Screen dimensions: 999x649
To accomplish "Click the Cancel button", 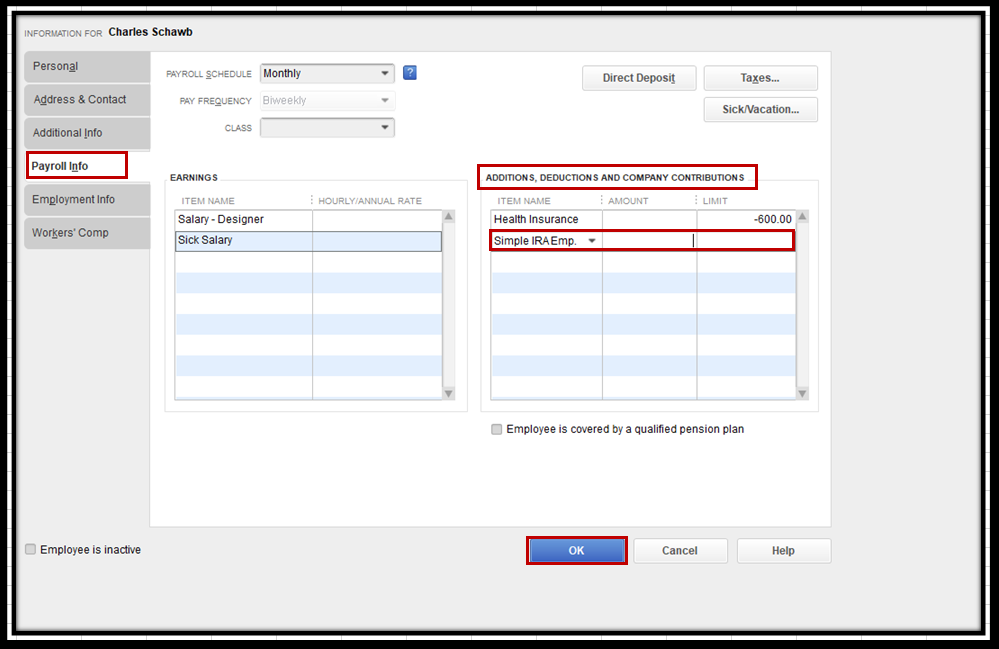I will pyautogui.click(x=680, y=550).
